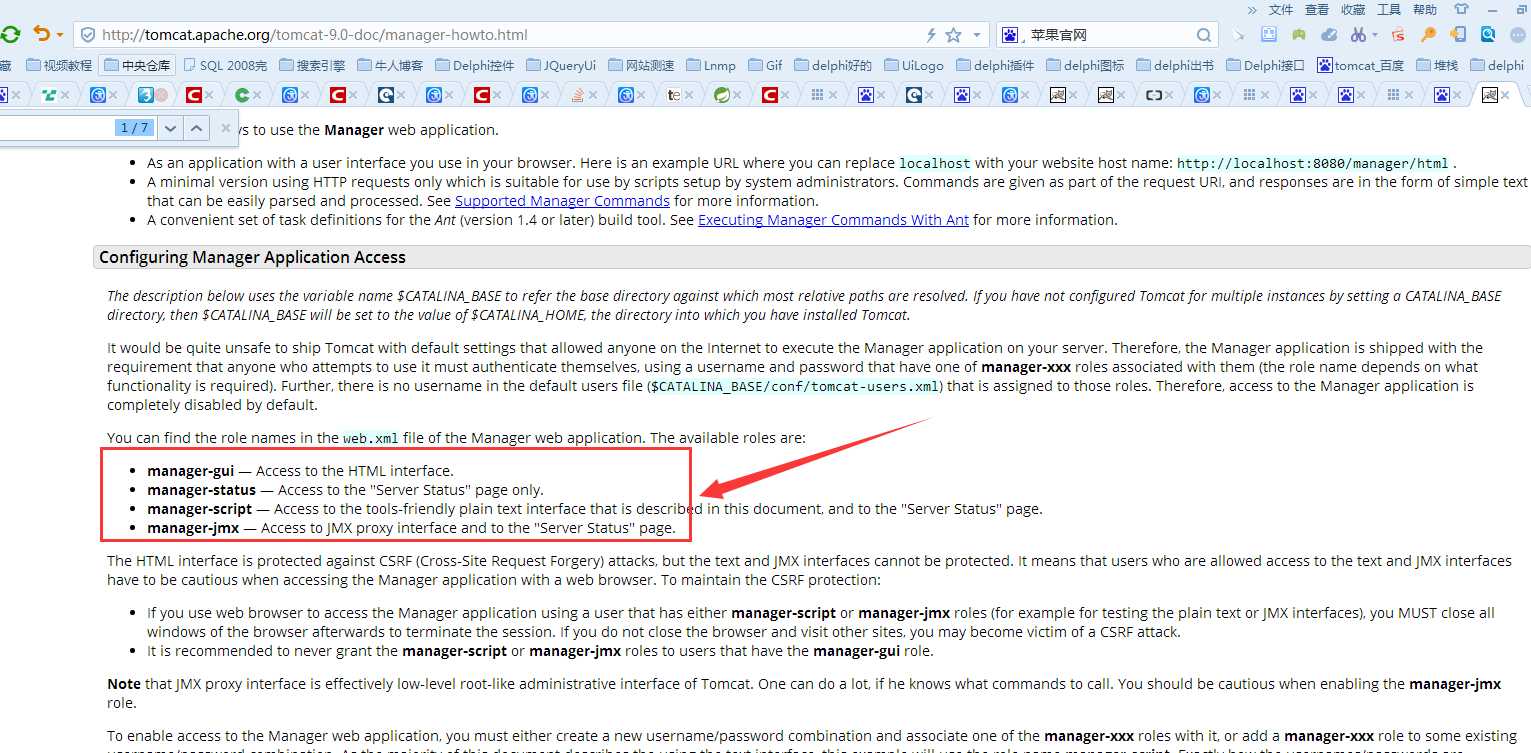This screenshot has width=1531, height=753.
Task: Open the 文件 menu
Action: pos(1281,9)
